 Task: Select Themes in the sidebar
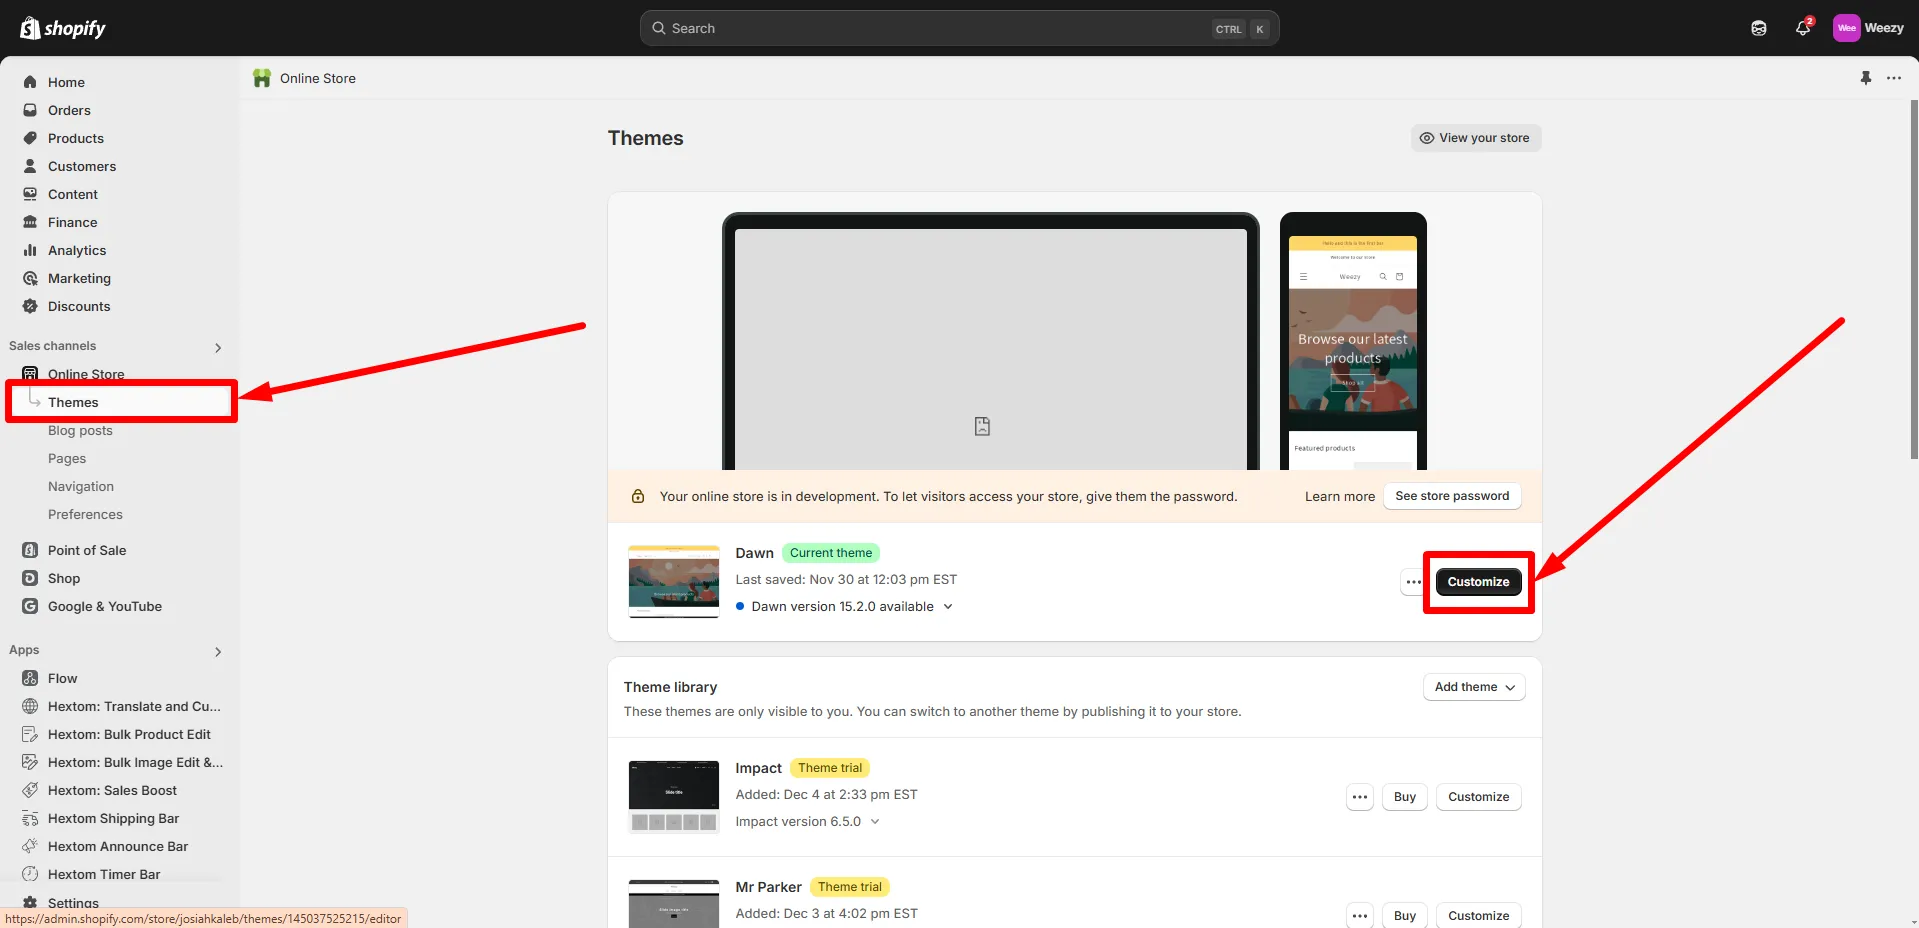pos(122,402)
